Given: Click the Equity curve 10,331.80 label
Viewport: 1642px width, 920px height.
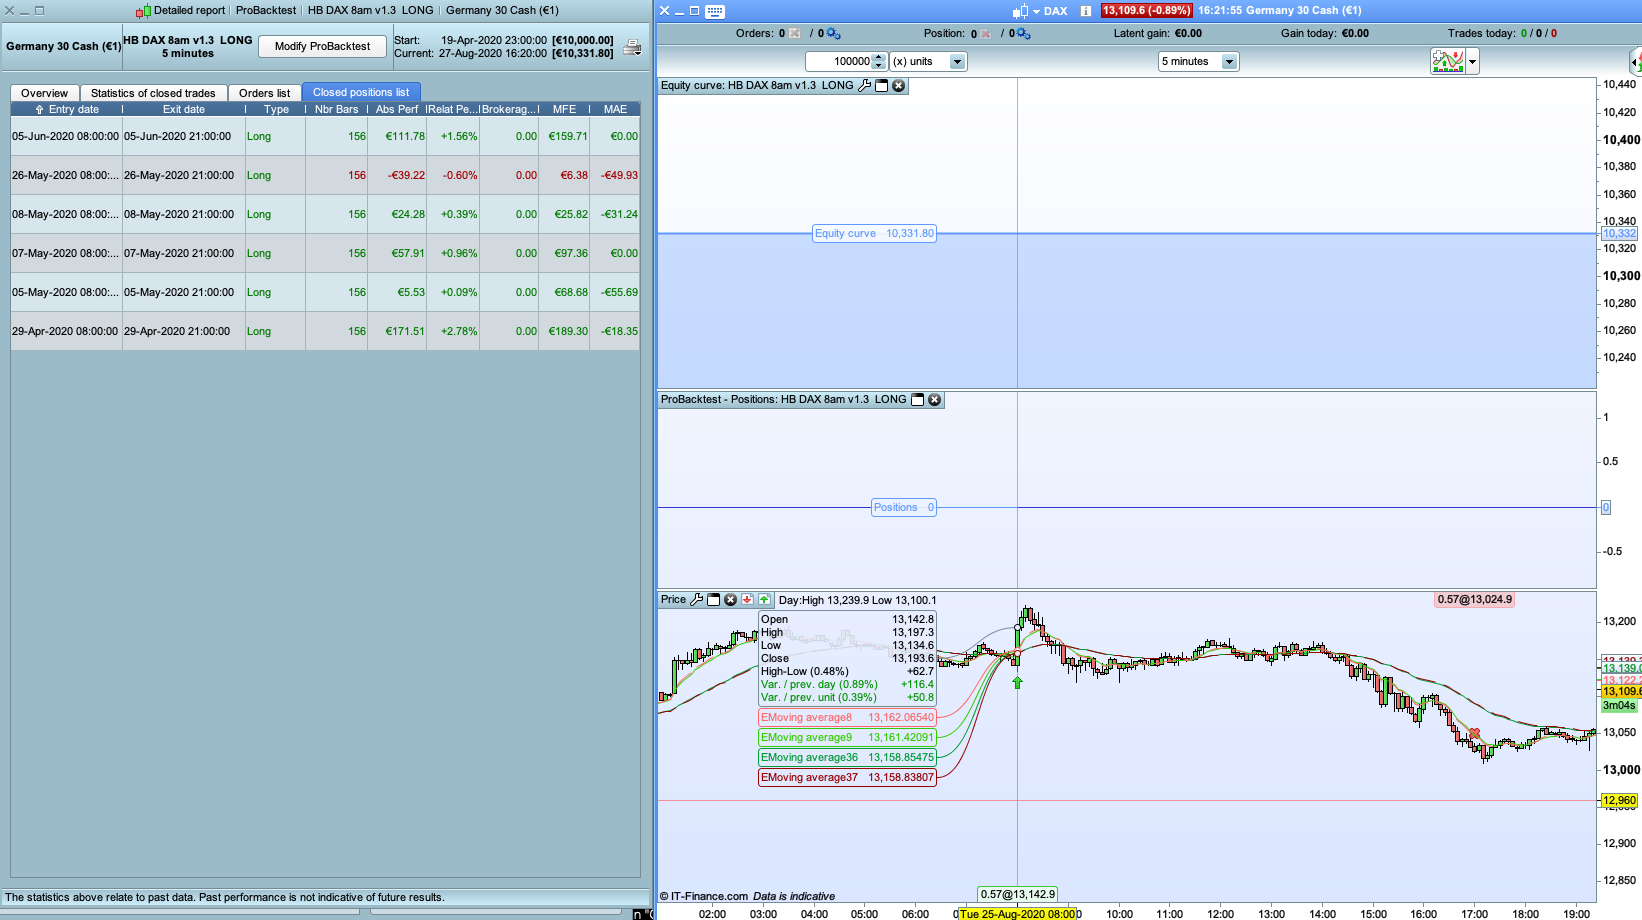Looking at the screenshot, I should 874,234.
